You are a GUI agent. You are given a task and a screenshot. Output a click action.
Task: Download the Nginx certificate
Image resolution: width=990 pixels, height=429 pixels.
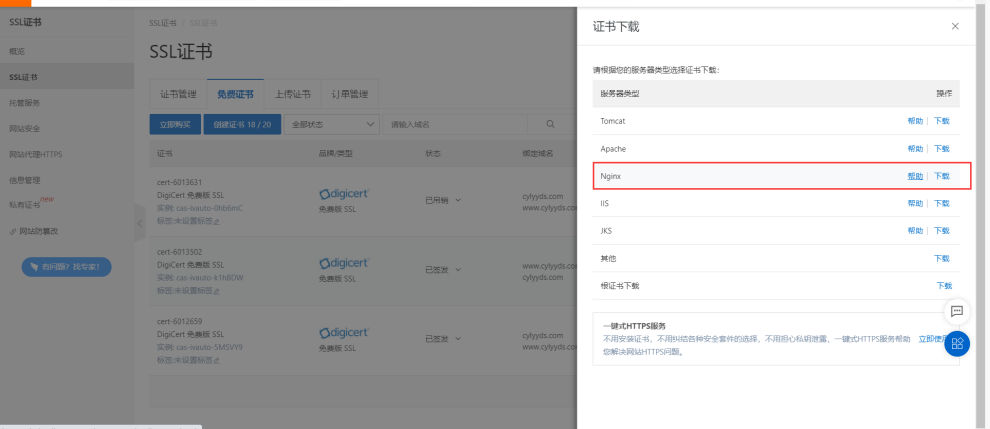coord(942,176)
